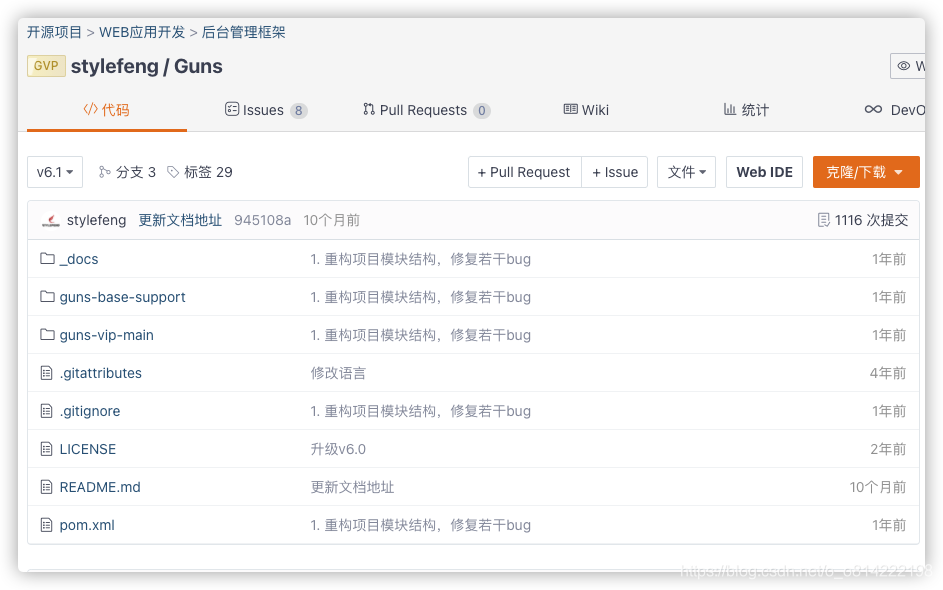Click the file icon beside pom.xml
Image resolution: width=943 pixels, height=590 pixels.
pyautogui.click(x=46, y=525)
